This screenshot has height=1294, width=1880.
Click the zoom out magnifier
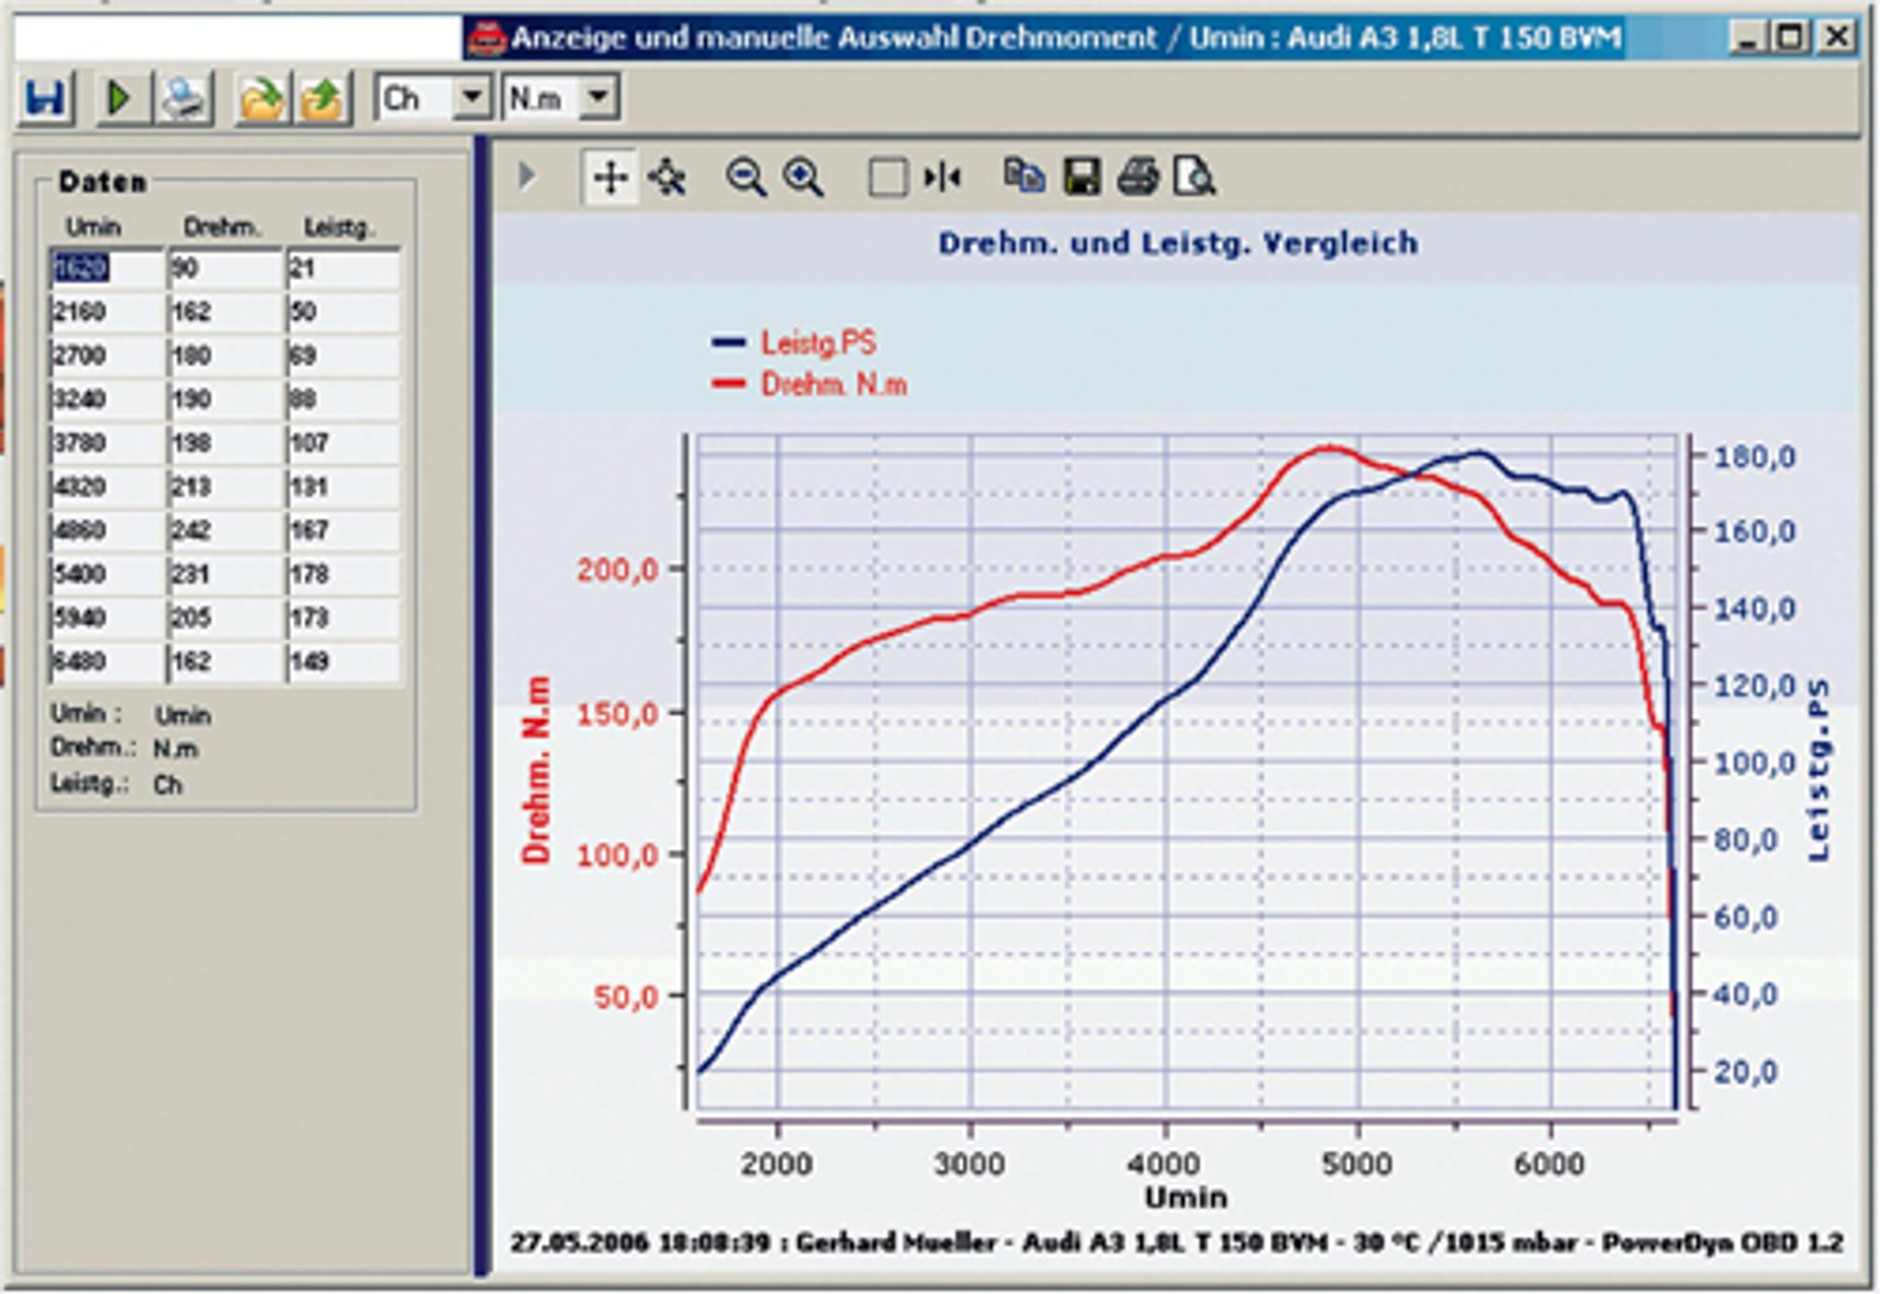pyautogui.click(x=745, y=179)
